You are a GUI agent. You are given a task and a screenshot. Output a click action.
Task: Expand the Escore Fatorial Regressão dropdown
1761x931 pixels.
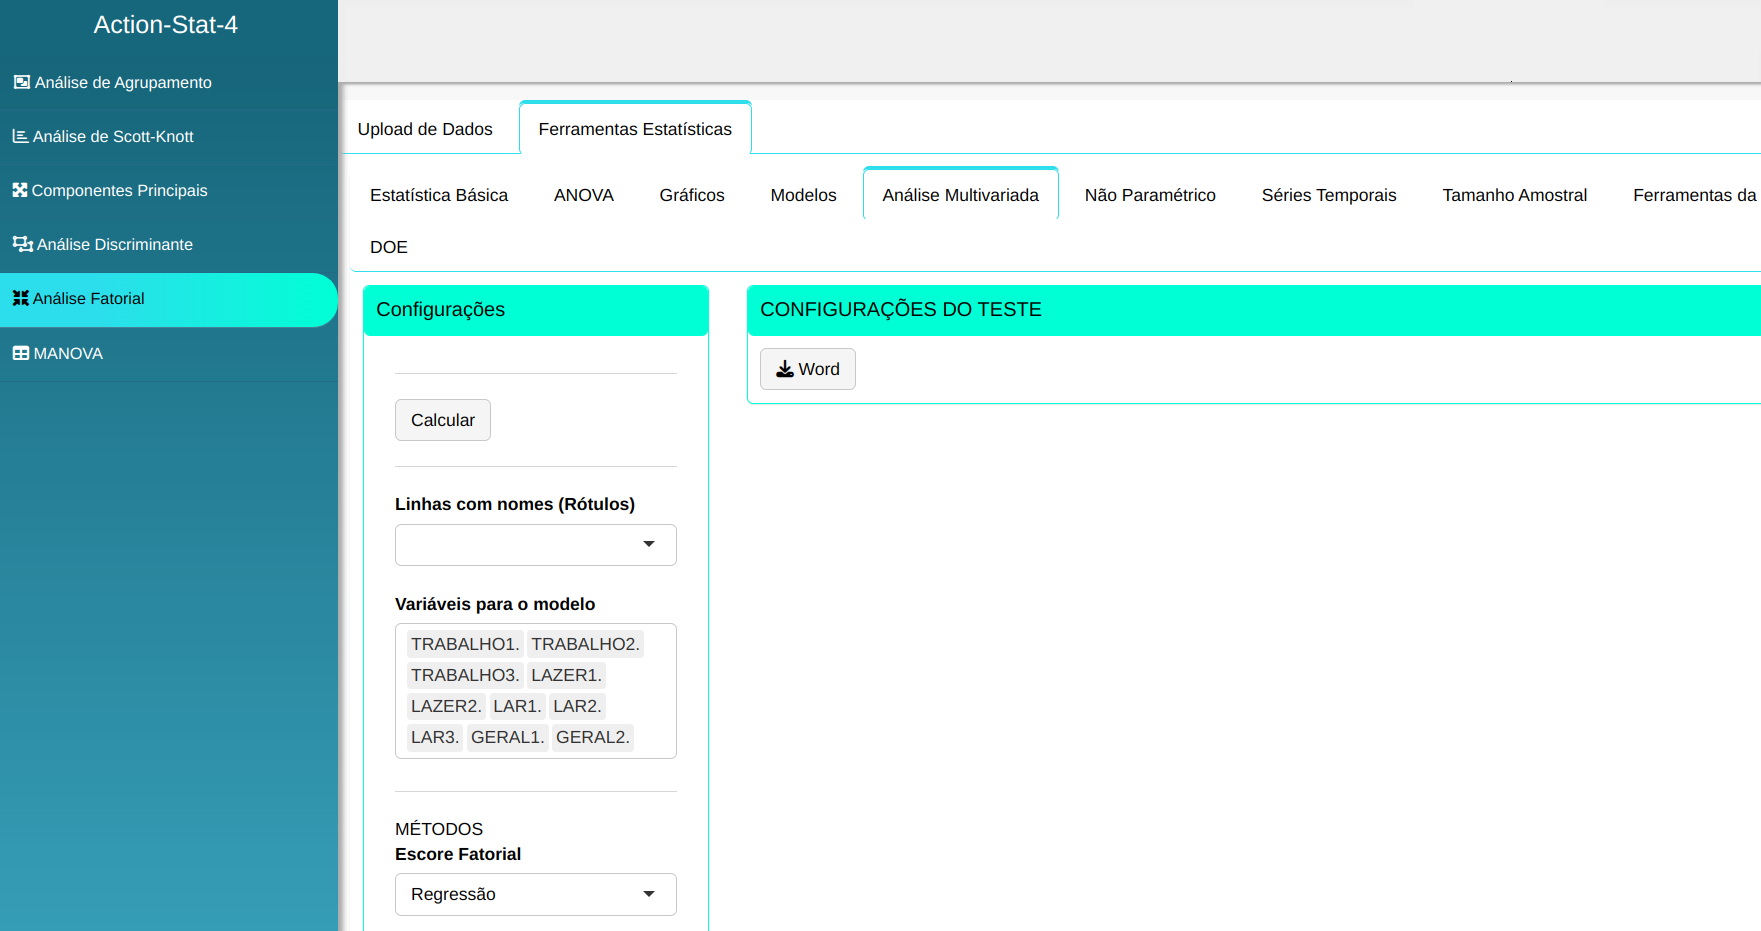pos(535,894)
